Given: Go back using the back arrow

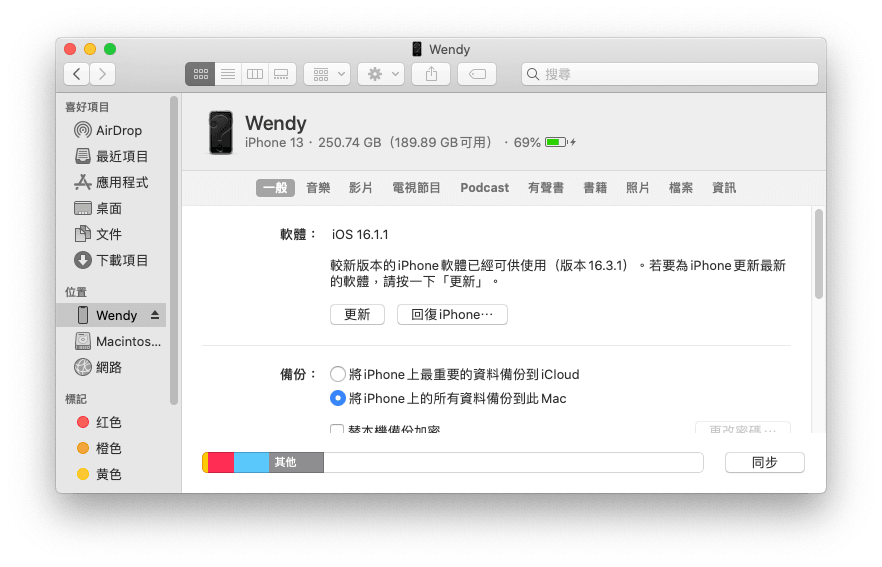Looking at the screenshot, I should (x=77, y=74).
